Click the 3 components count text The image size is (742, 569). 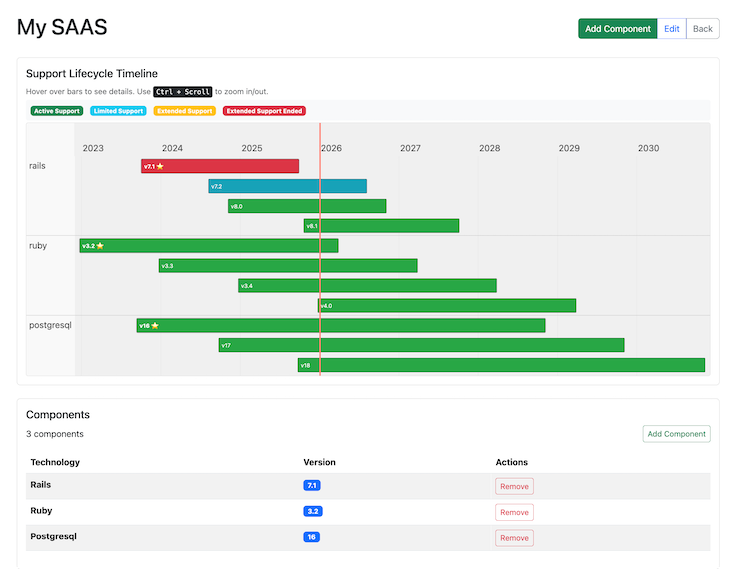click(55, 434)
